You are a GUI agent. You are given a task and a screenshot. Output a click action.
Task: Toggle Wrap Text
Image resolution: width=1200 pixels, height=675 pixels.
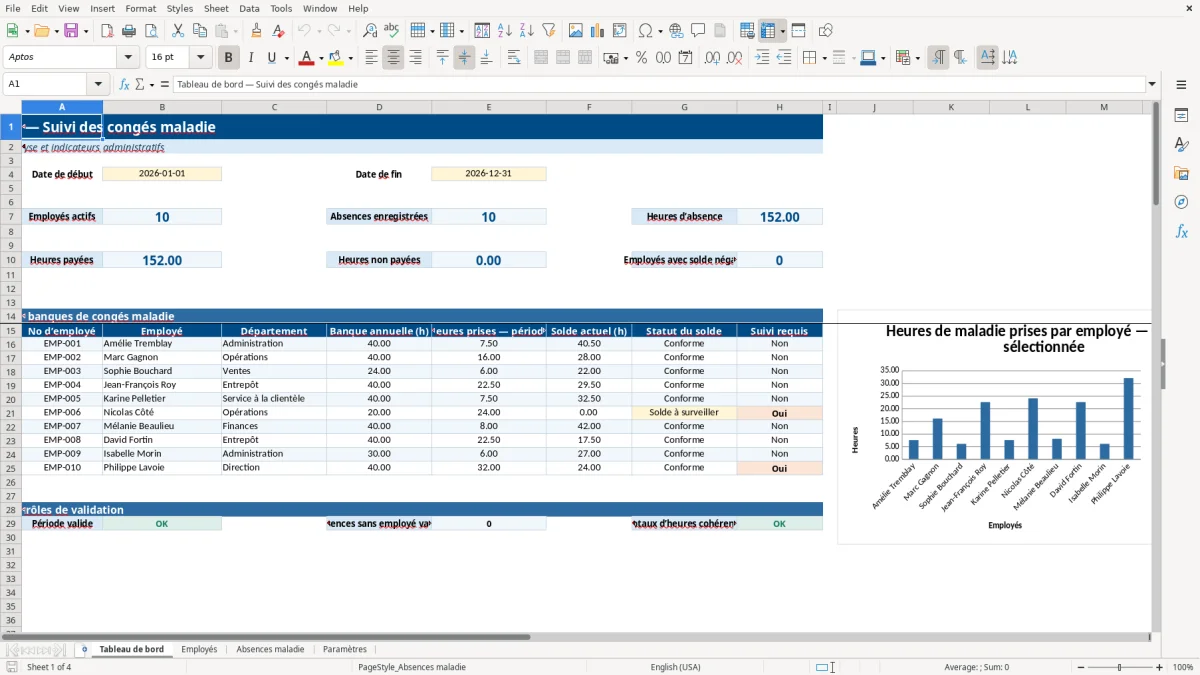coord(514,58)
